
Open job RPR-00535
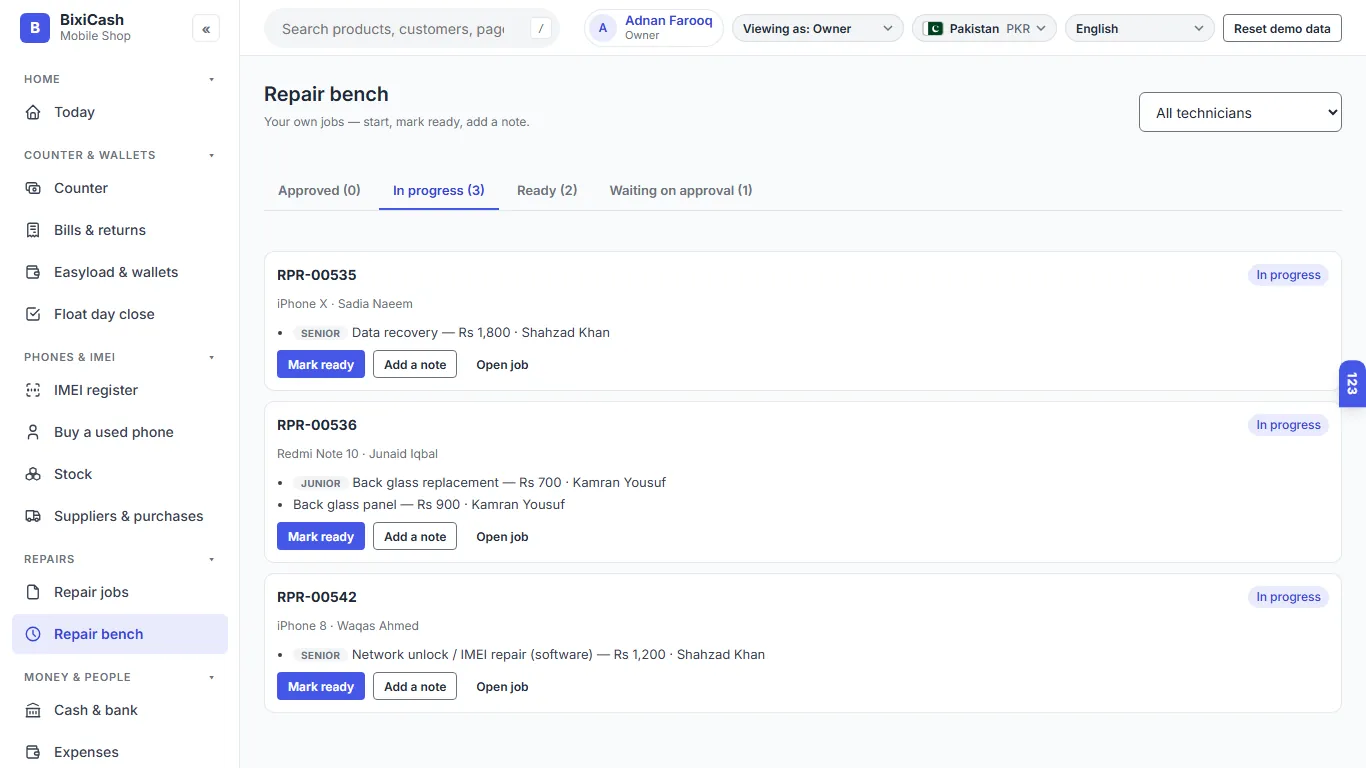(502, 364)
